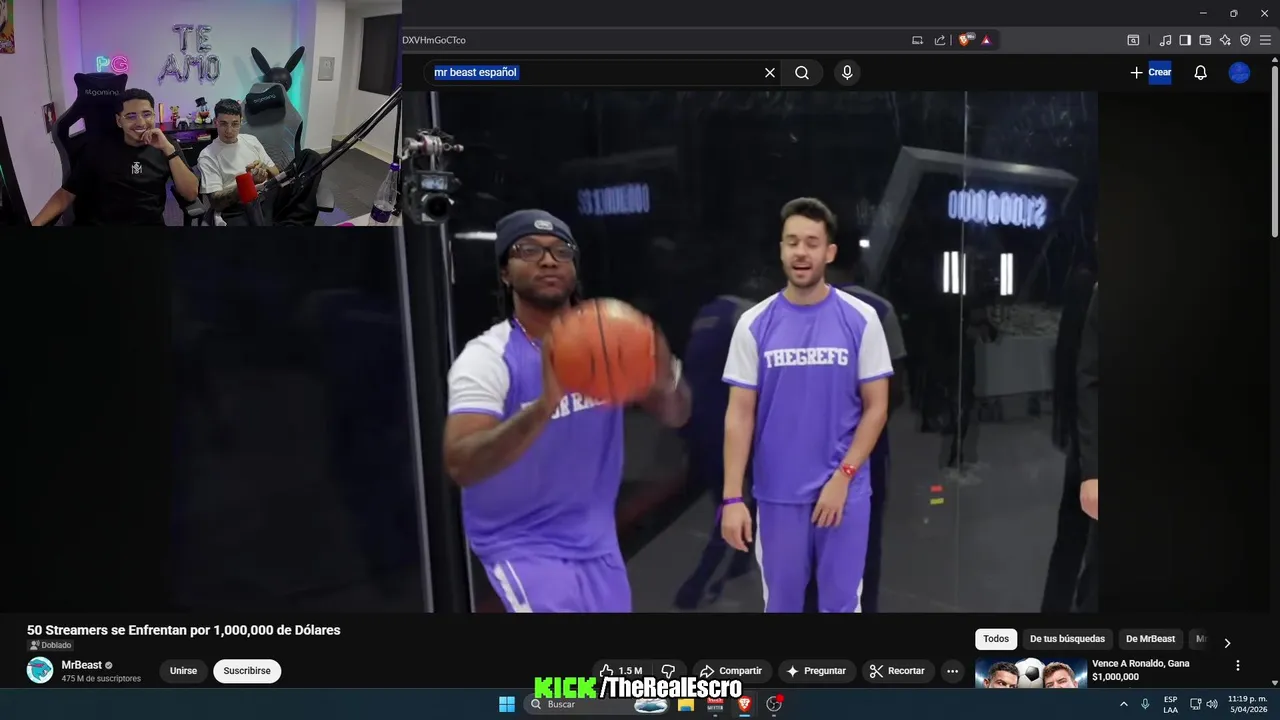Screen dimensions: 1280x720
Task: Like the video with 1.5 M thumbs up
Action: (x=622, y=671)
